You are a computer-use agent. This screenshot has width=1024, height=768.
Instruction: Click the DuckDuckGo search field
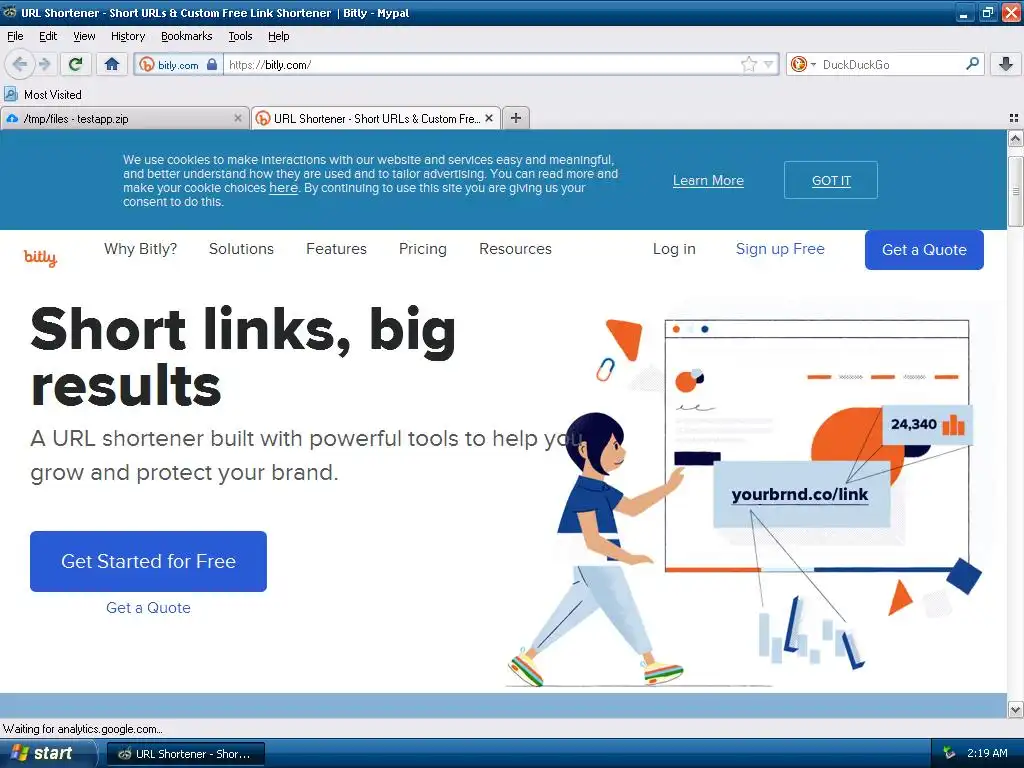pos(891,64)
